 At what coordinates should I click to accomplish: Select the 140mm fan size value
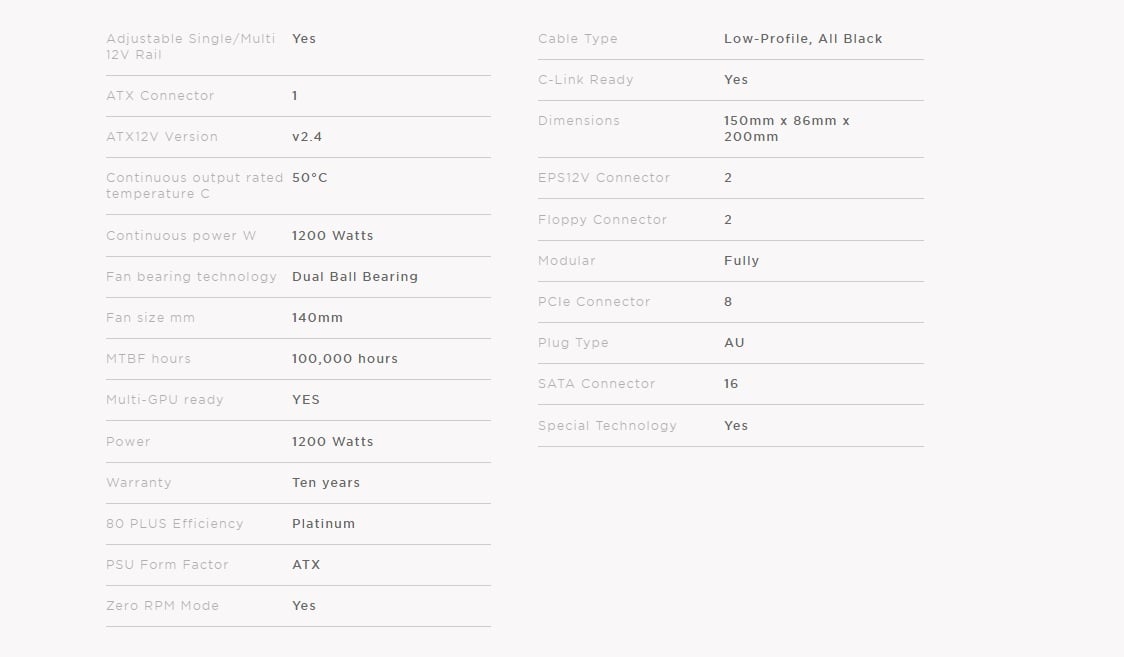tap(318, 317)
